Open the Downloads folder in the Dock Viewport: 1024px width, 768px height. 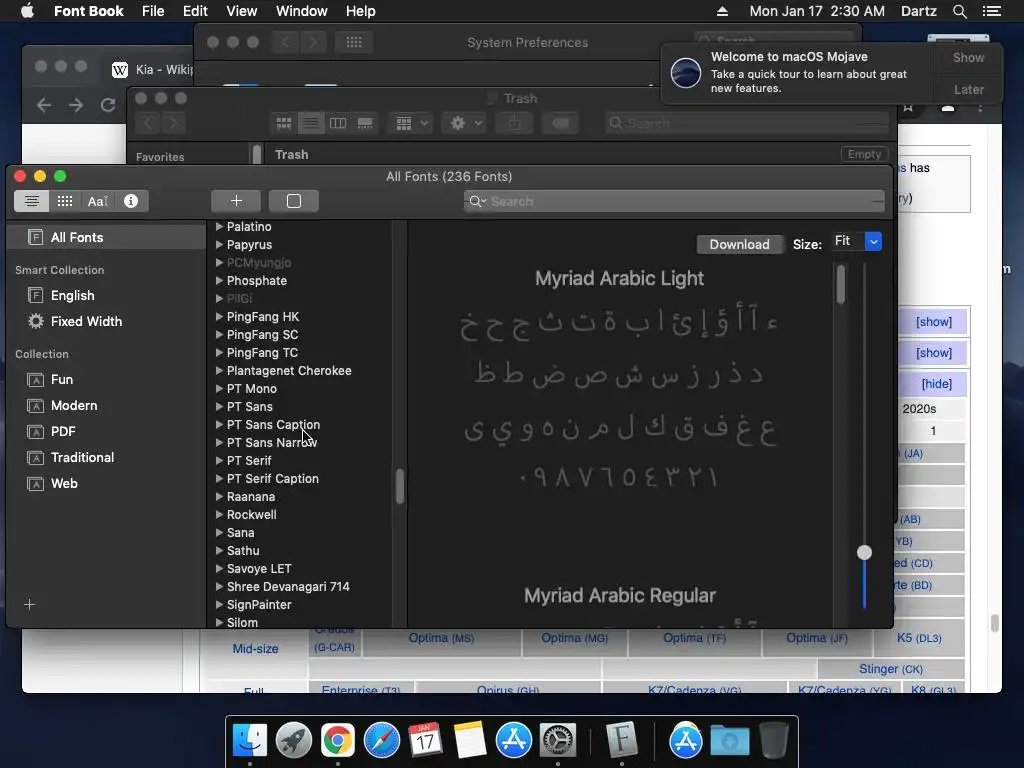(x=729, y=741)
